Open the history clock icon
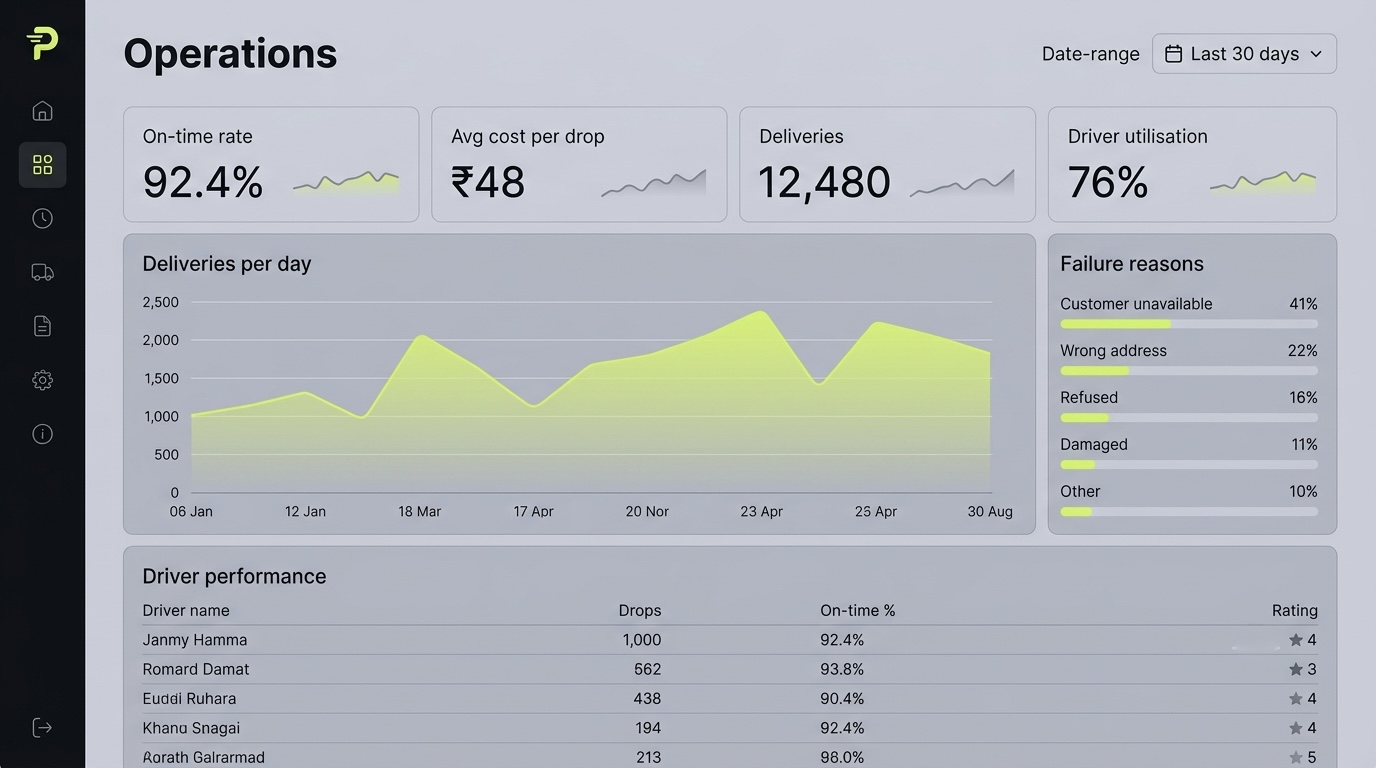The height and width of the screenshot is (768, 1376). point(42,218)
